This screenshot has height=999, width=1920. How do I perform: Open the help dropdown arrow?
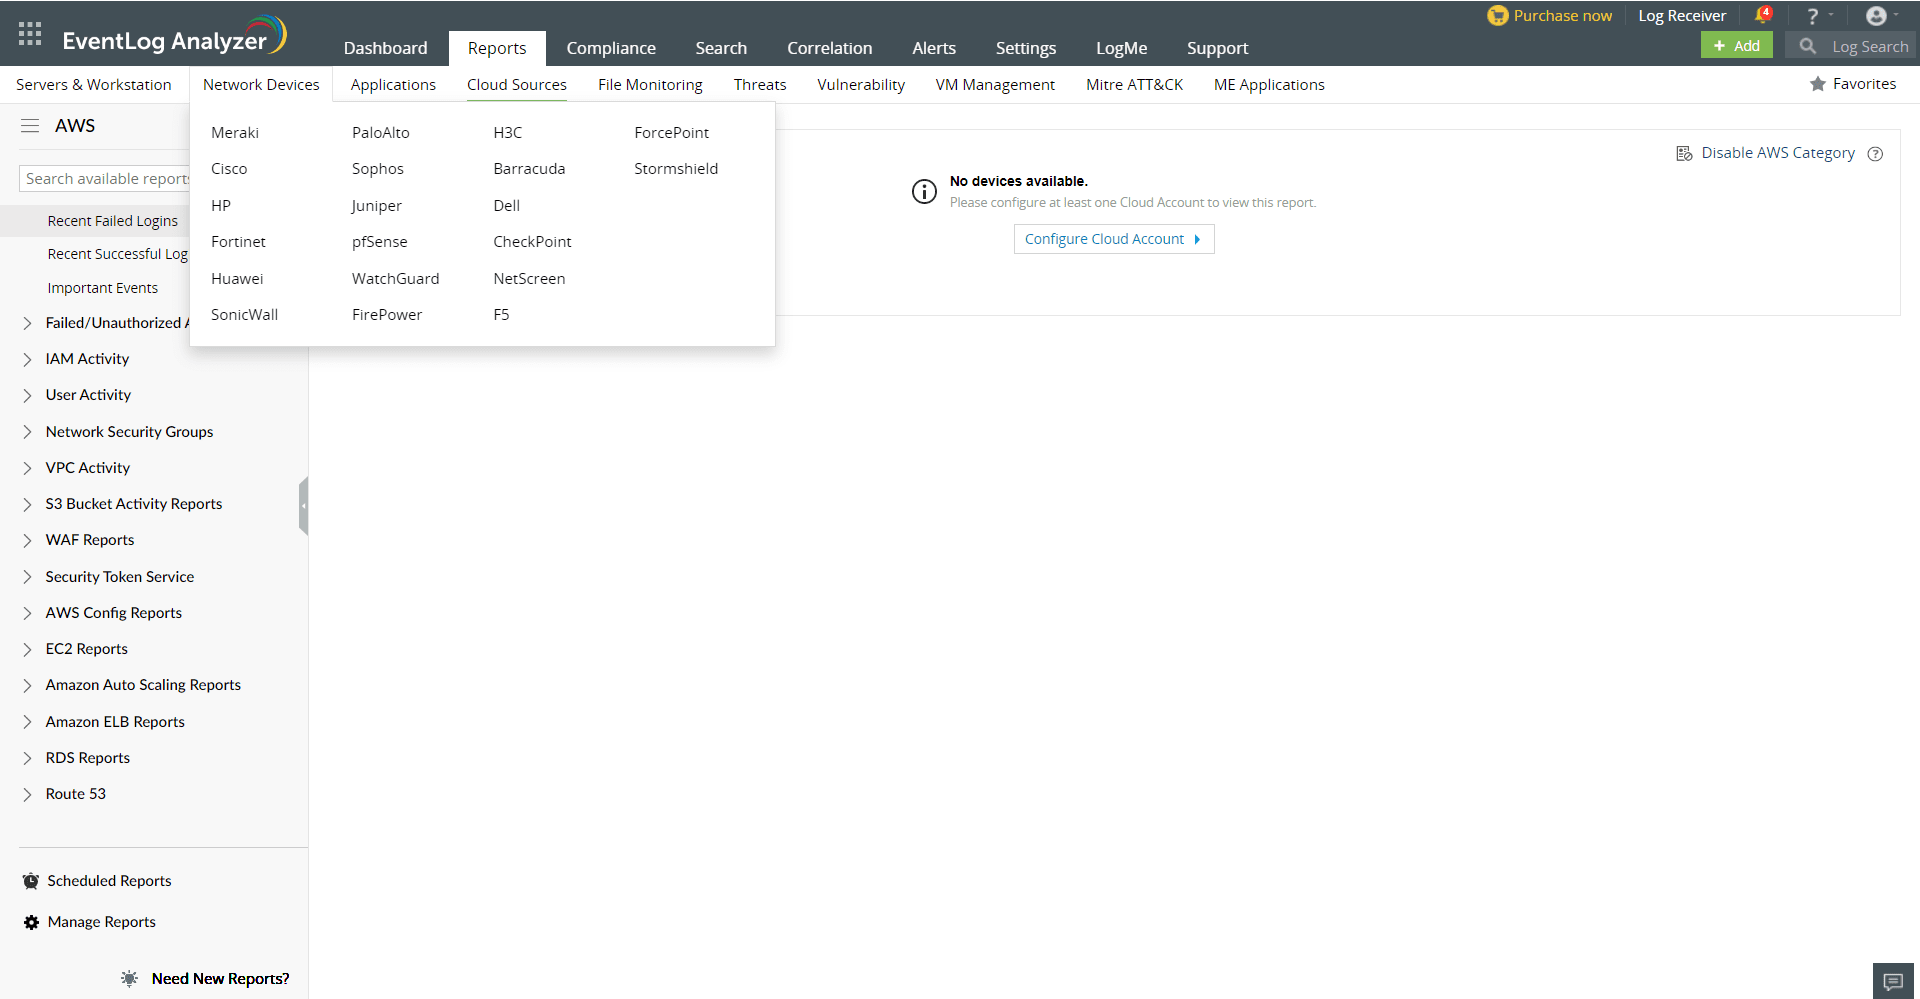1831,15
